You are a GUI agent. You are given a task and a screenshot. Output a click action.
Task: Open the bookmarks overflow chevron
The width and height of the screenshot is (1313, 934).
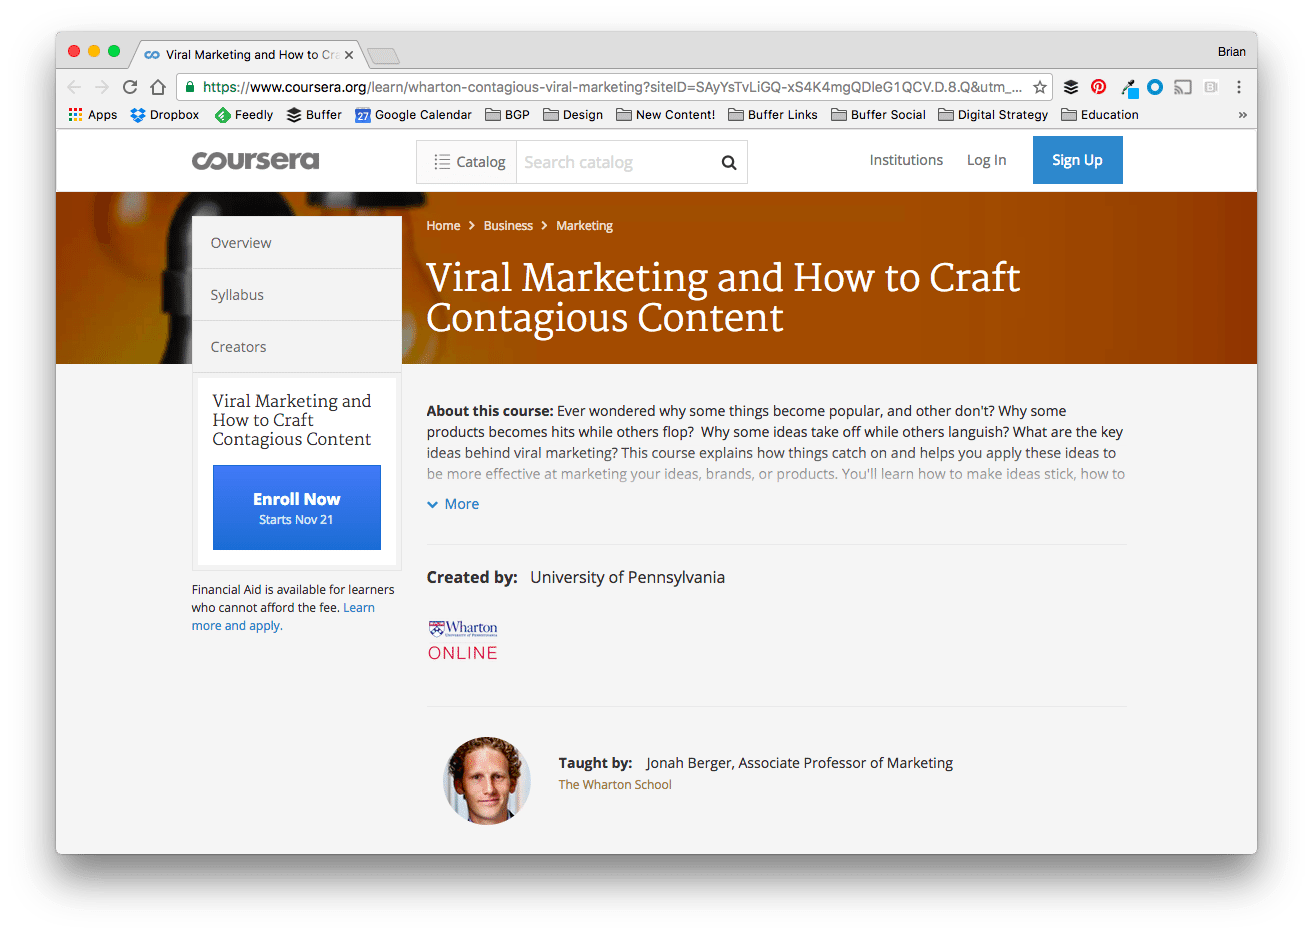1242,114
